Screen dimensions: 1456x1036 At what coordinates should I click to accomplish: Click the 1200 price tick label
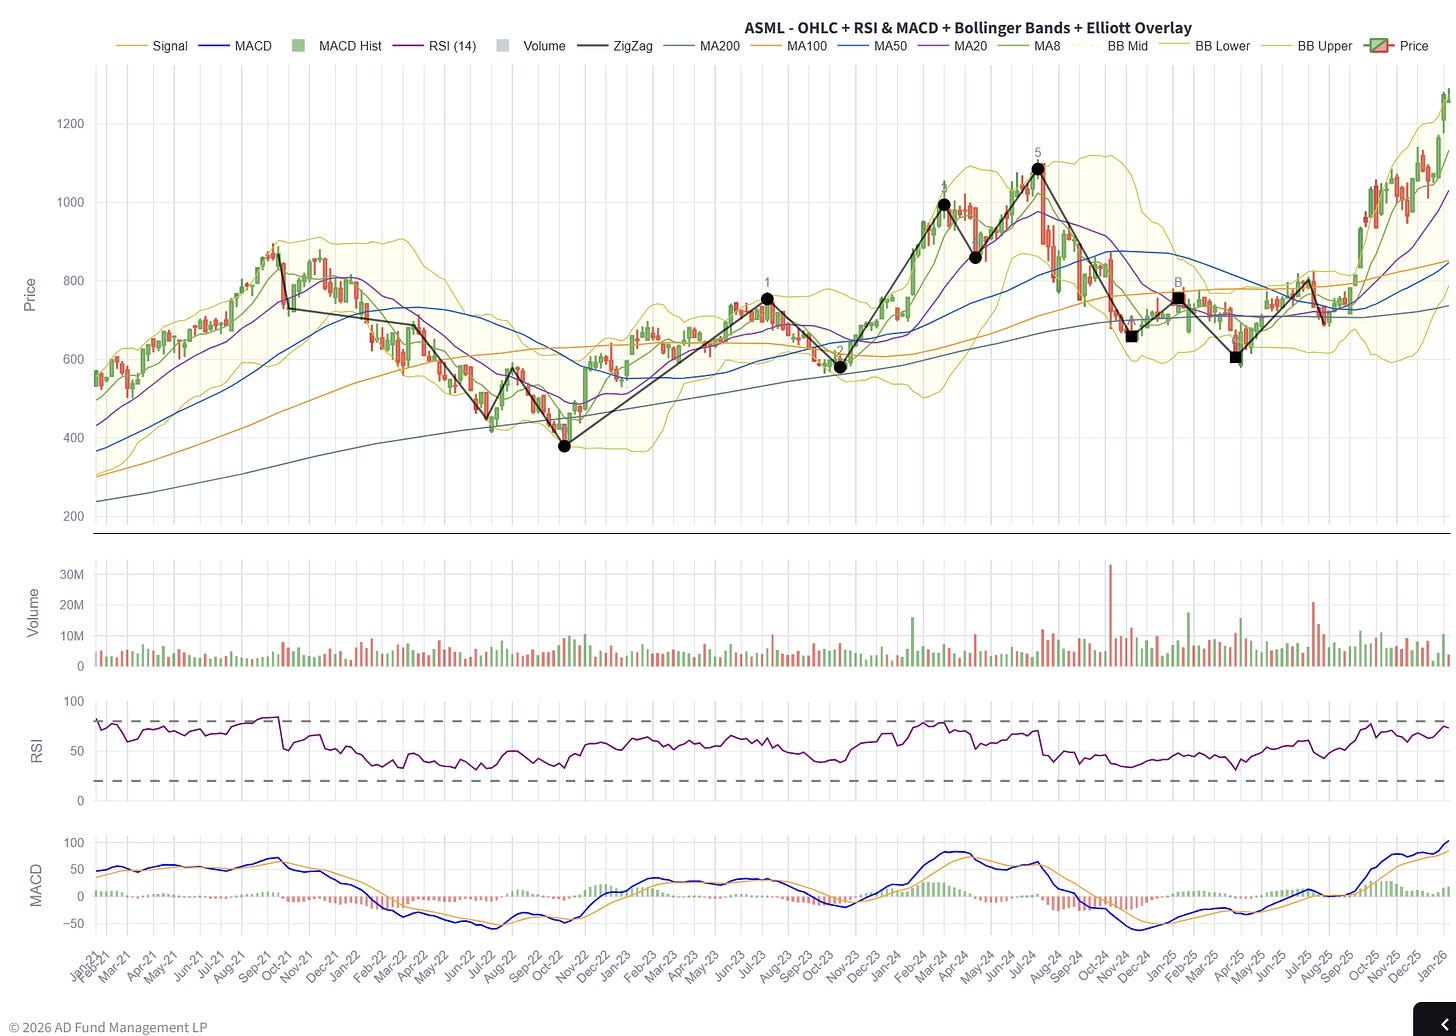coord(69,124)
